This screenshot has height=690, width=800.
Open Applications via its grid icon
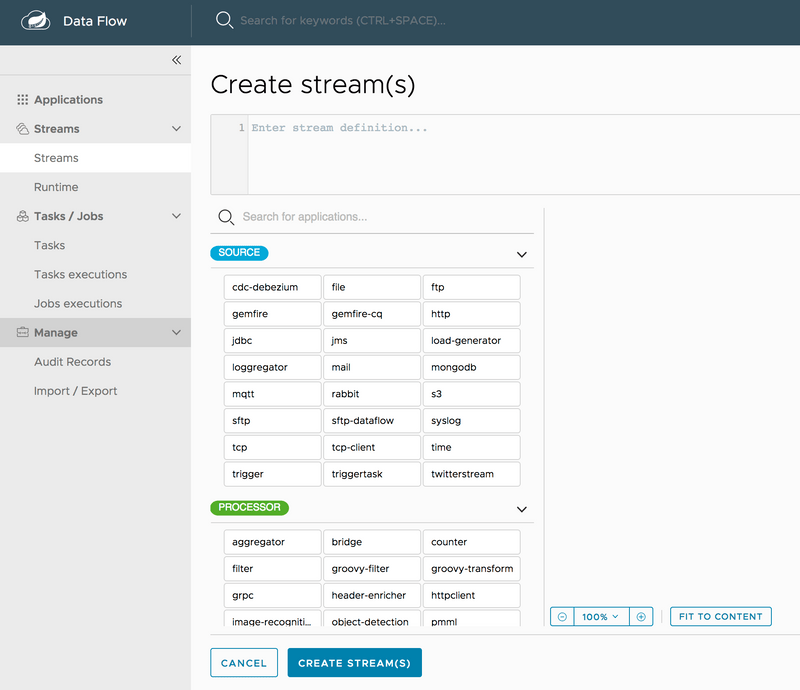(x=23, y=99)
